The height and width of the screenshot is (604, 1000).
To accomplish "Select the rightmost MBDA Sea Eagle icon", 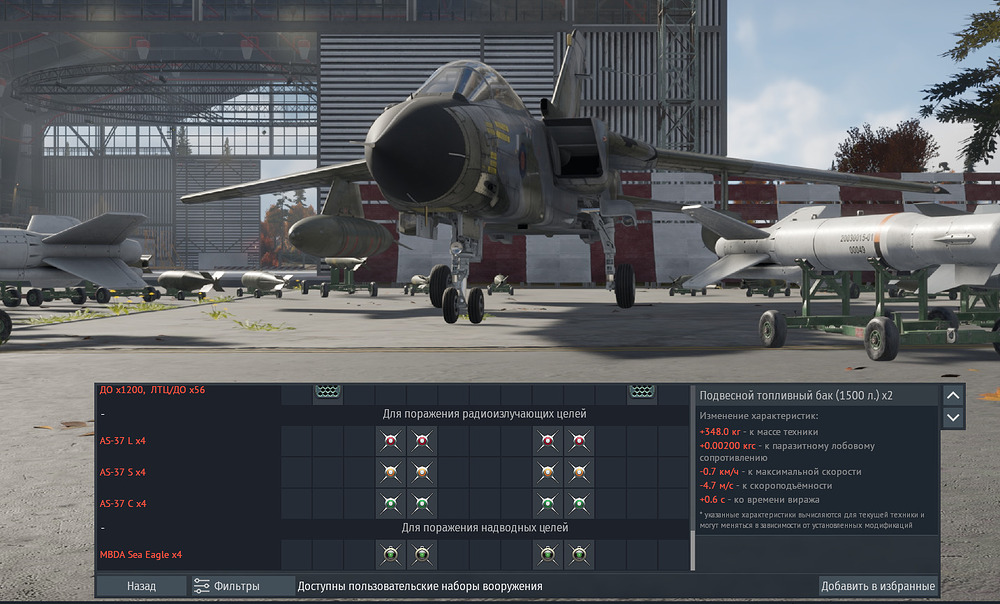I will 579,555.
